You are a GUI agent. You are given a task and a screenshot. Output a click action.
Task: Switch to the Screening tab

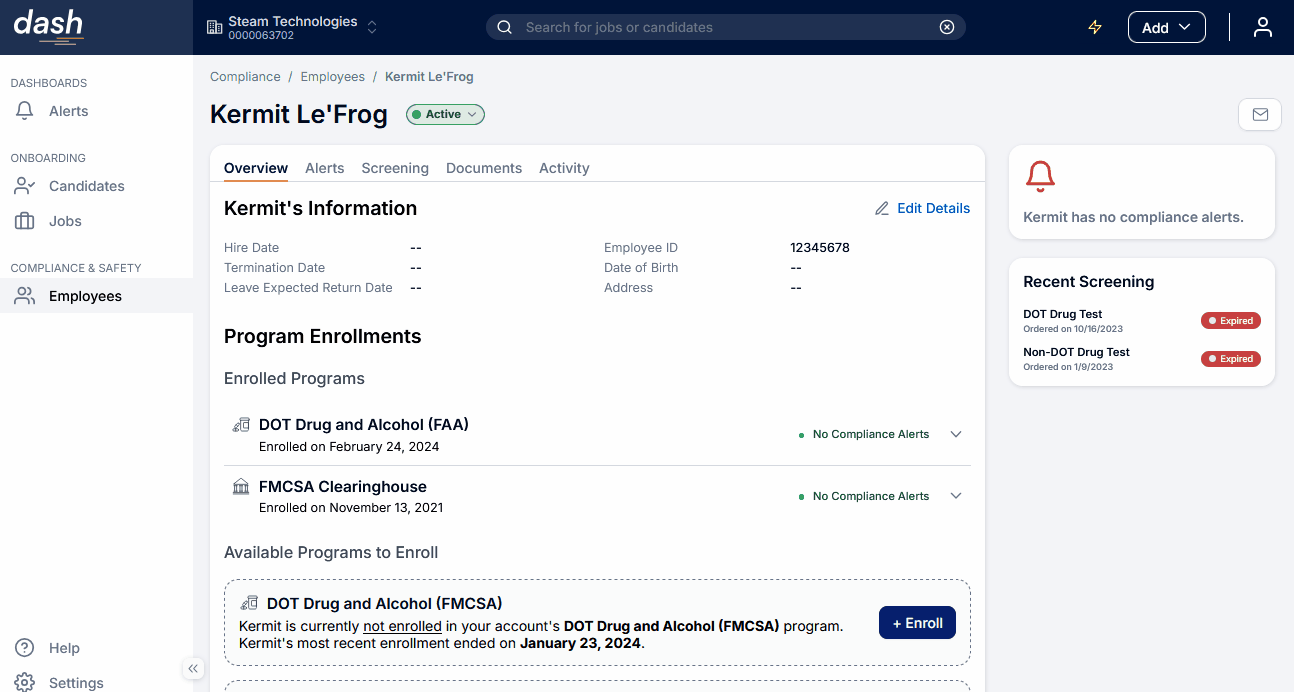coord(395,168)
